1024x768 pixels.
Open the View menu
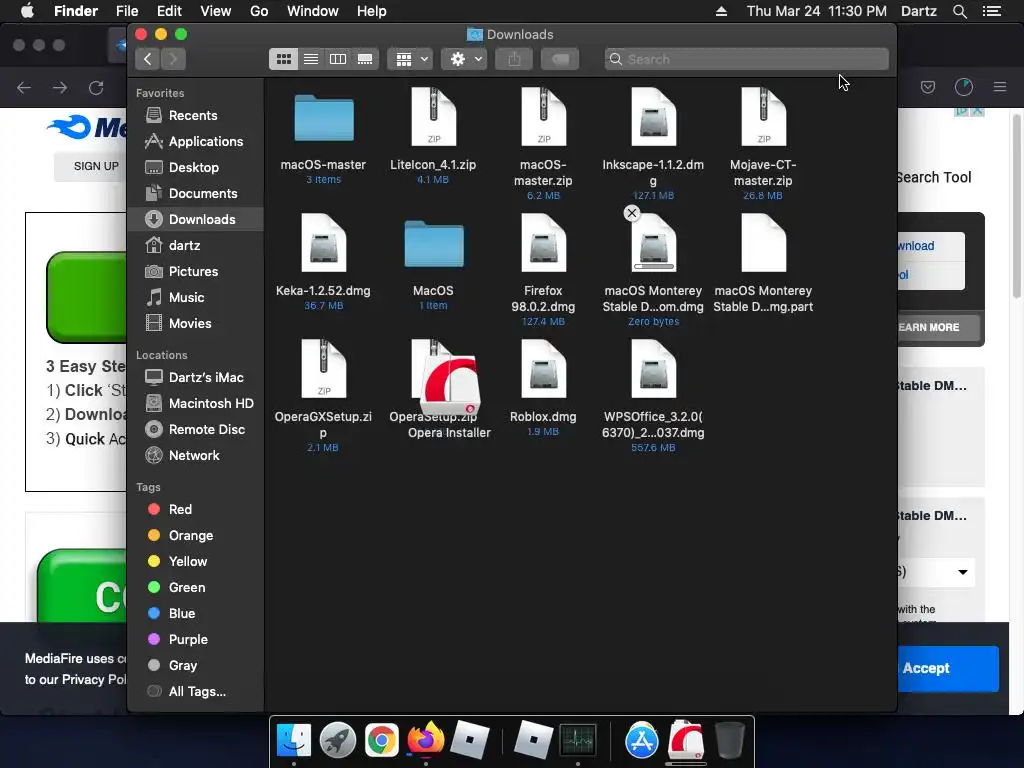tap(216, 11)
